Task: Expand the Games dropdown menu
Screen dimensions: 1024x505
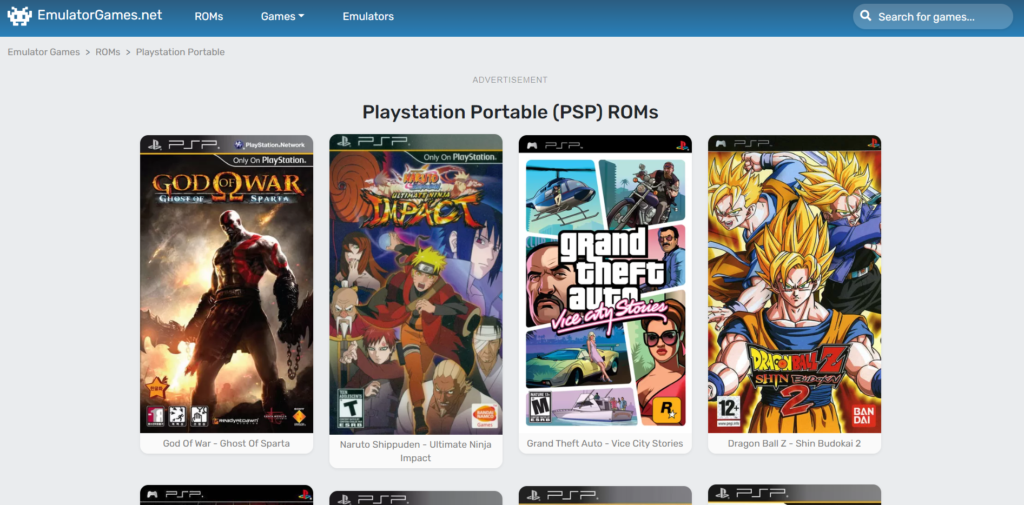Action: (x=283, y=16)
